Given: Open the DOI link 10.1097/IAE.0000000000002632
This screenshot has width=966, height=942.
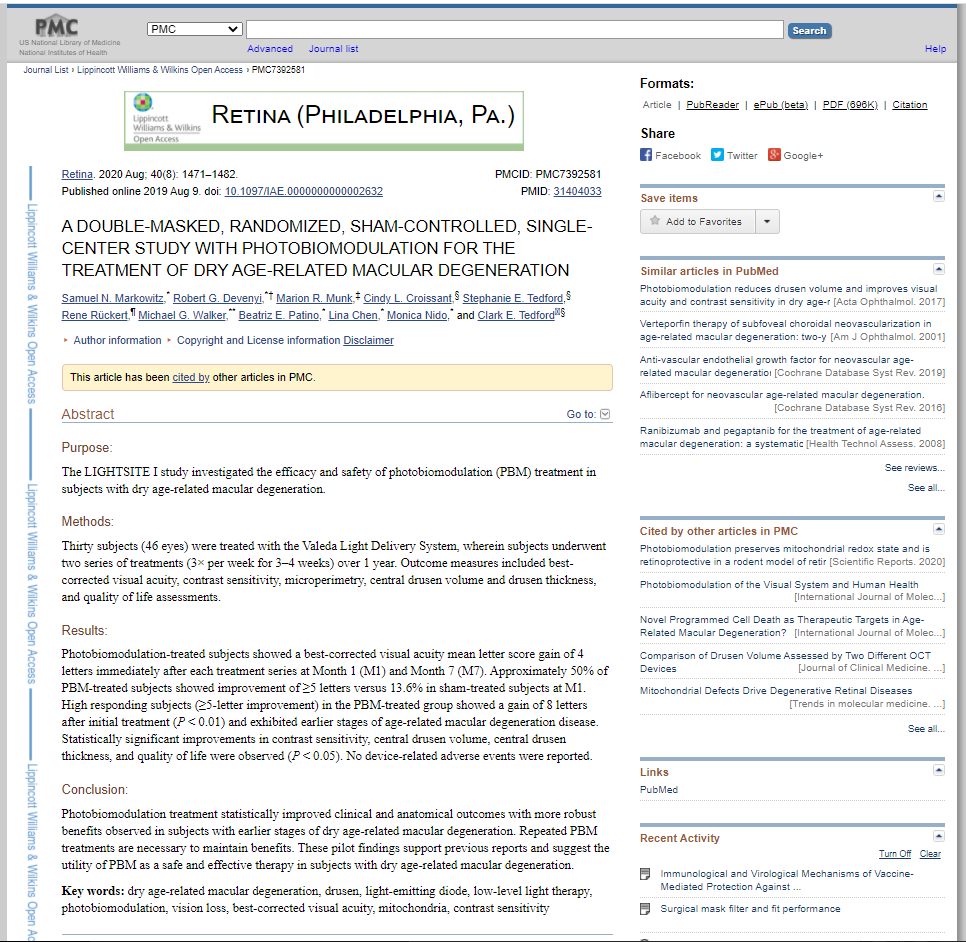Looking at the screenshot, I should (x=304, y=191).
